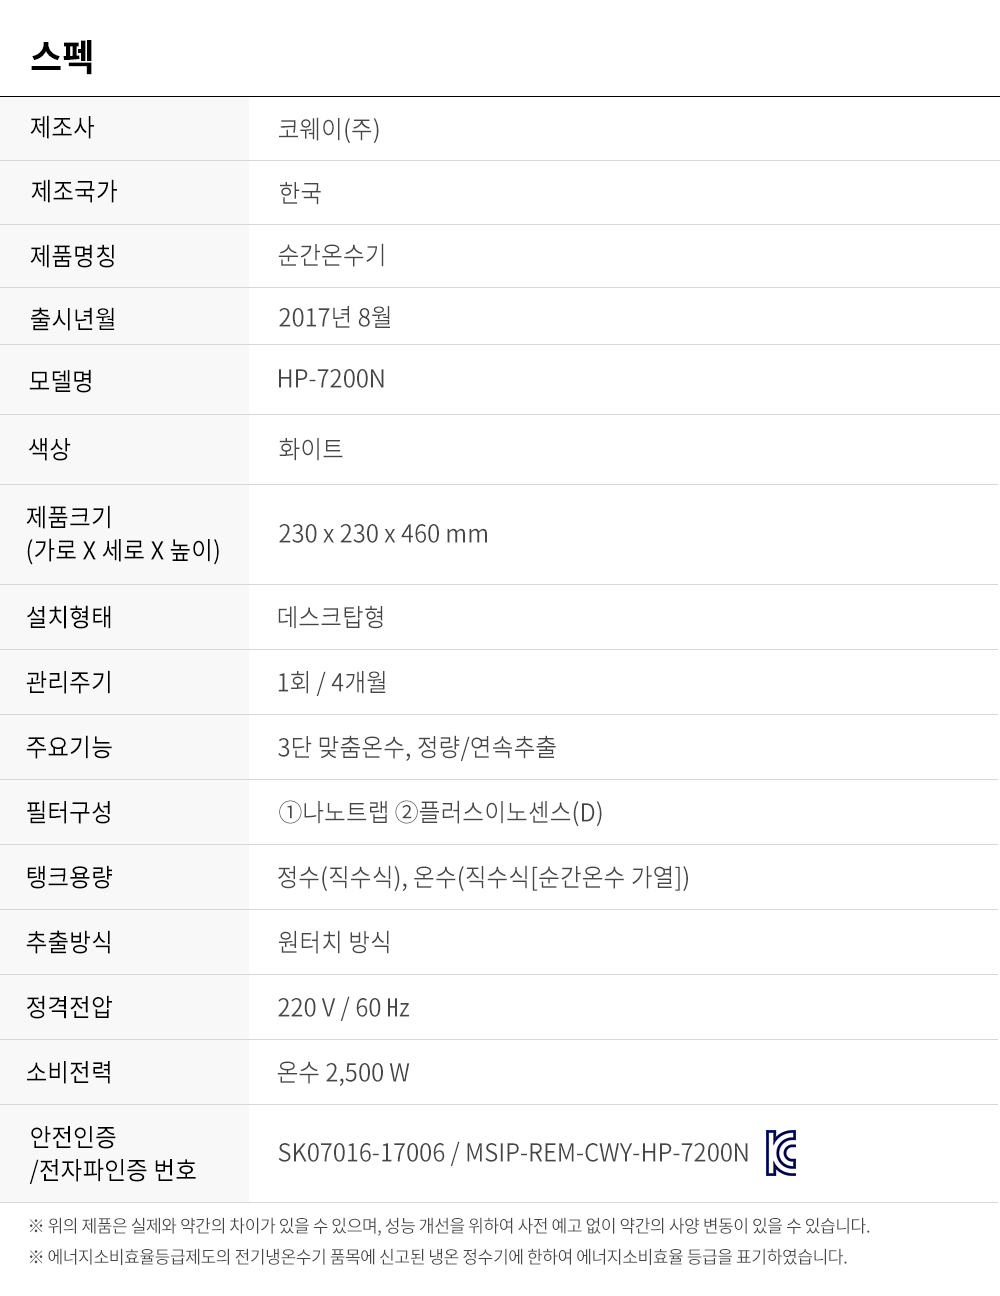Select the 데스크탑형 installation type value

tap(331, 616)
